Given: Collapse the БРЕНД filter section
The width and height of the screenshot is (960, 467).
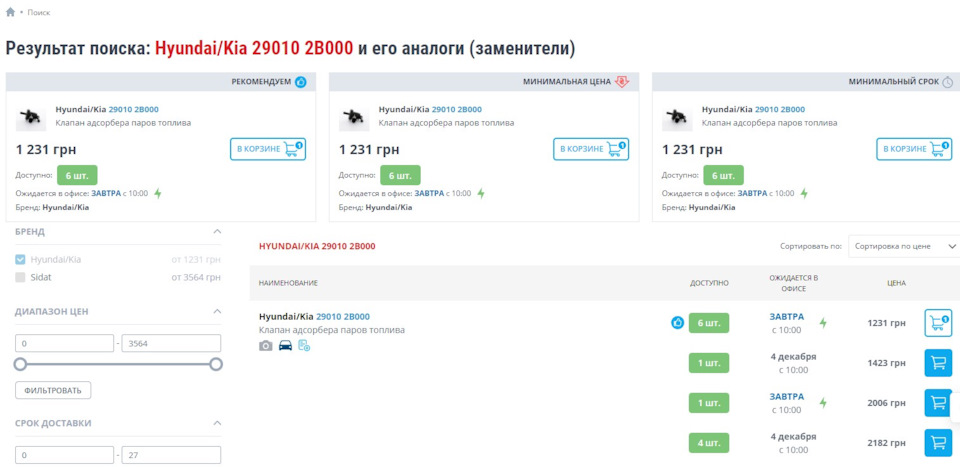Looking at the screenshot, I should pos(217,232).
